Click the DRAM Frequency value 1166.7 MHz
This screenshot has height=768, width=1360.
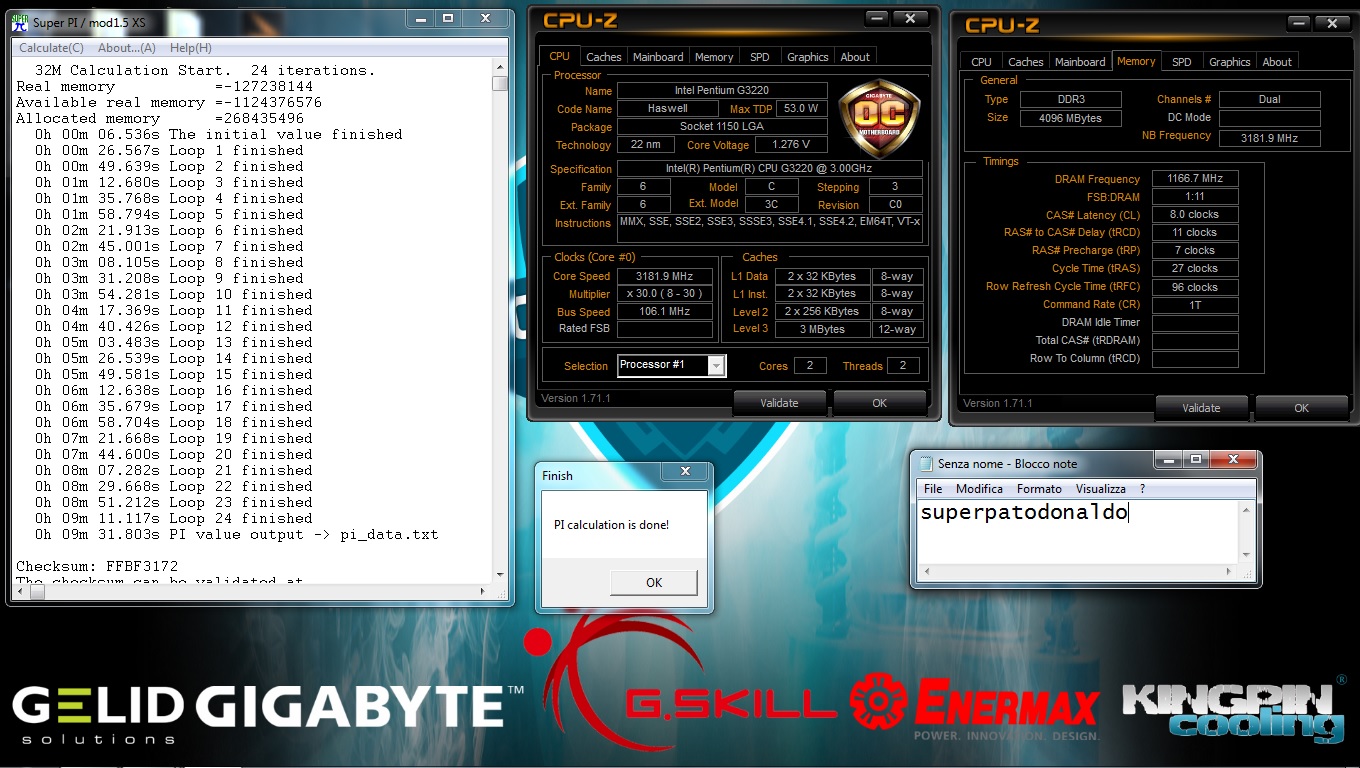(x=1195, y=179)
